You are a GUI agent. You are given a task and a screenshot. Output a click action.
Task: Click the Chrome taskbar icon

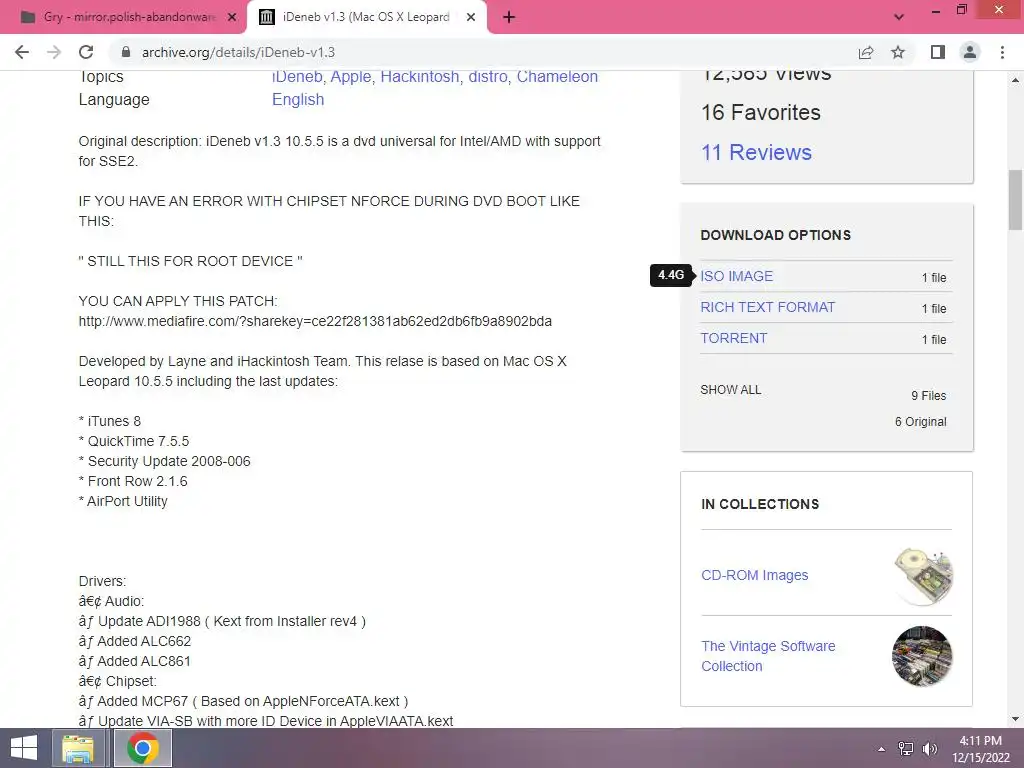[143, 748]
